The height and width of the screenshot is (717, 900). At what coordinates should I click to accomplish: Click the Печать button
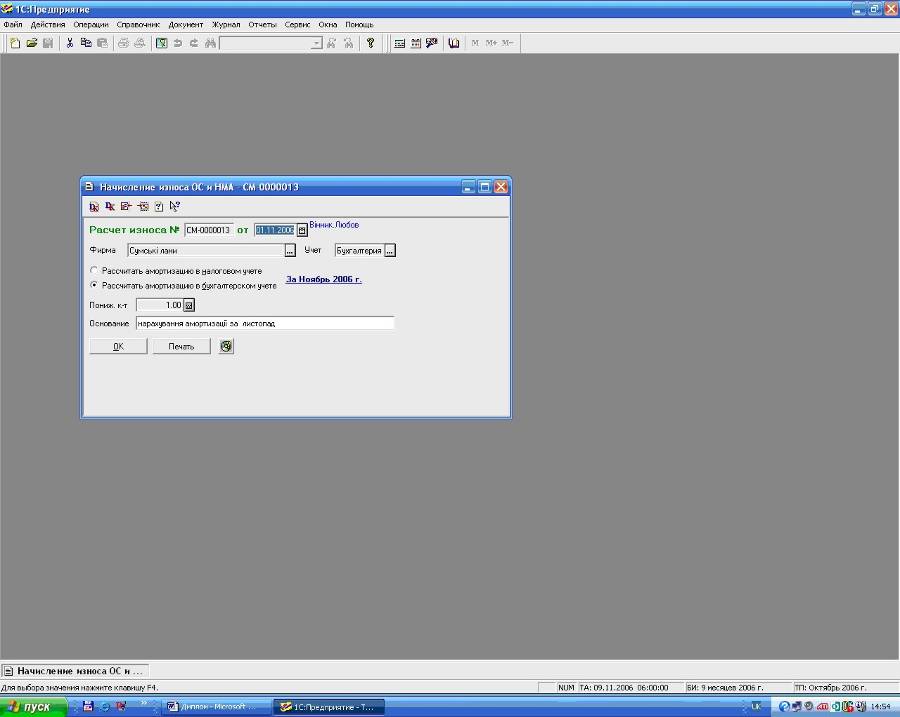[x=181, y=346]
